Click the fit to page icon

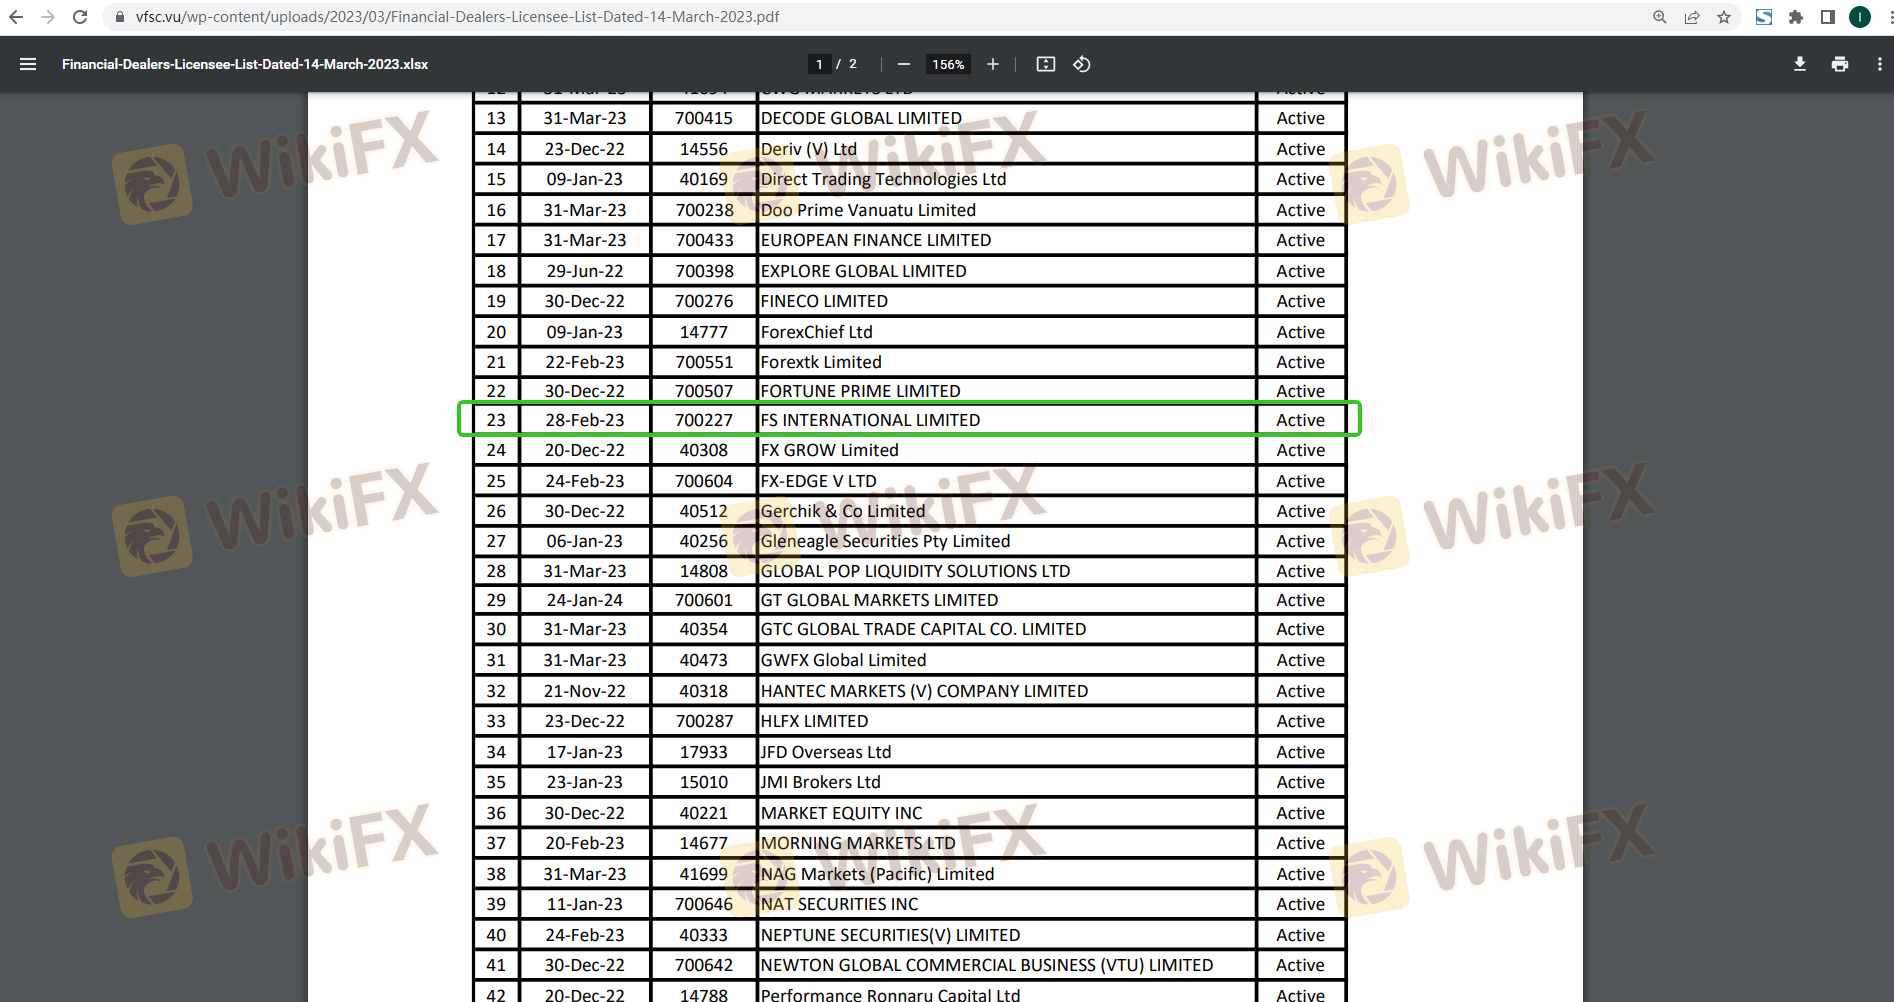[x=1046, y=64]
